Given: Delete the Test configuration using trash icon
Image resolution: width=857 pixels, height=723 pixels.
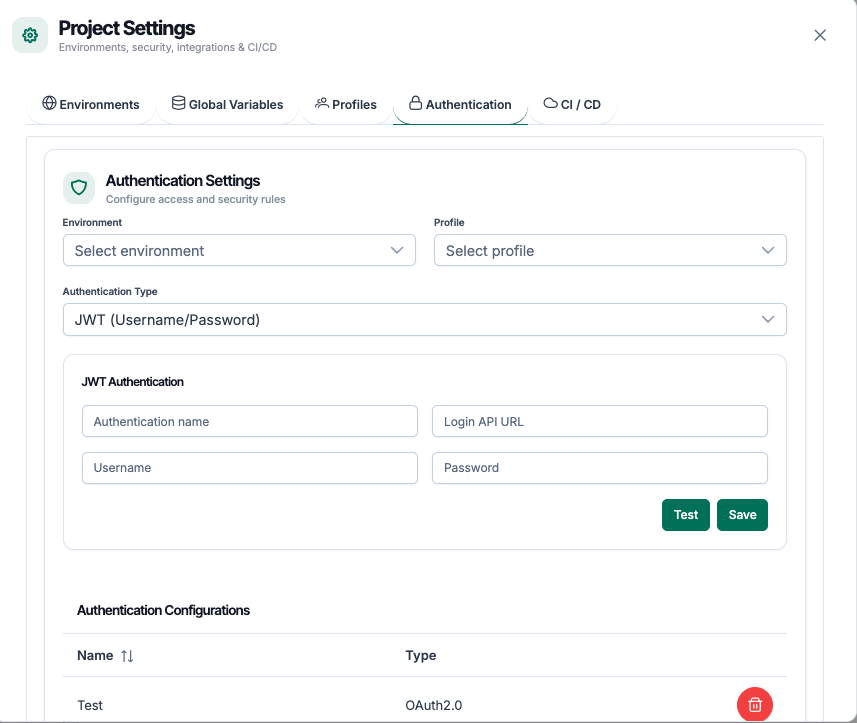Looking at the screenshot, I should 754,704.
